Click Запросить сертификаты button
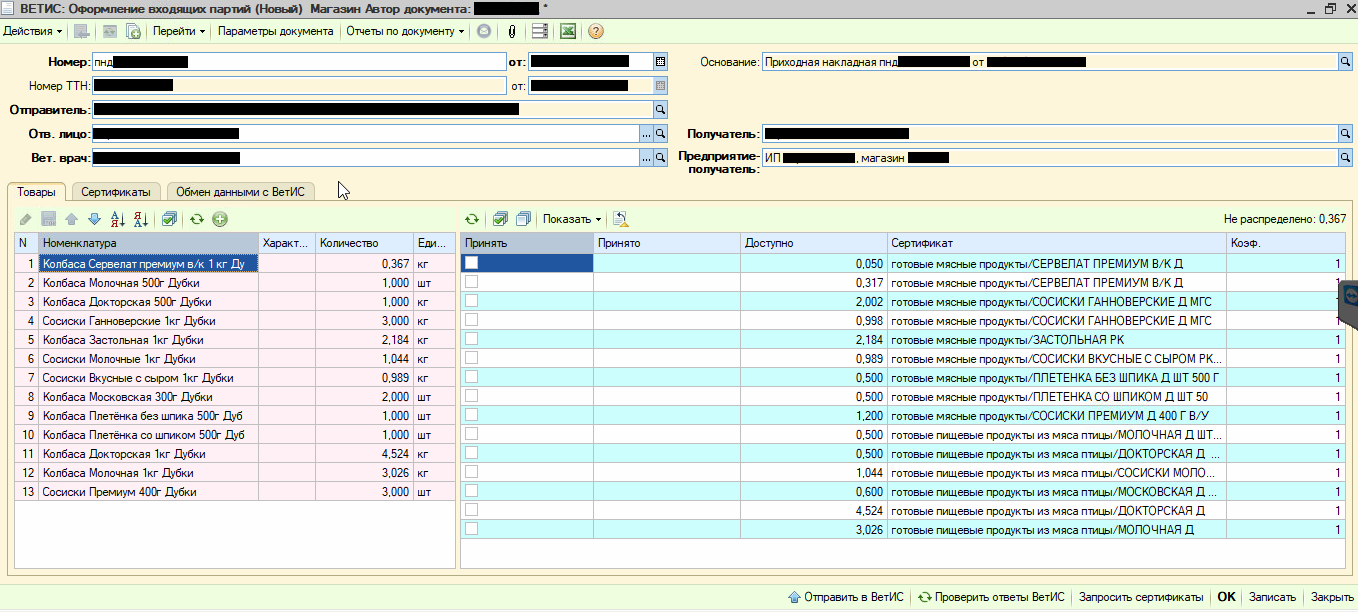 [1141, 597]
